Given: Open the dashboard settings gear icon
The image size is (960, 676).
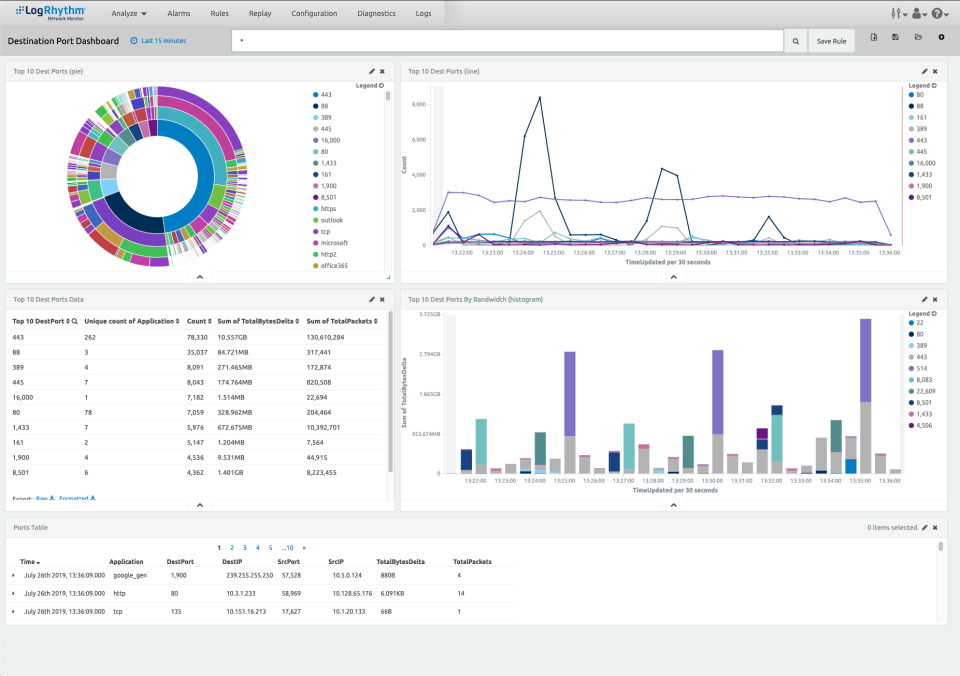Looking at the screenshot, I should [x=942, y=38].
